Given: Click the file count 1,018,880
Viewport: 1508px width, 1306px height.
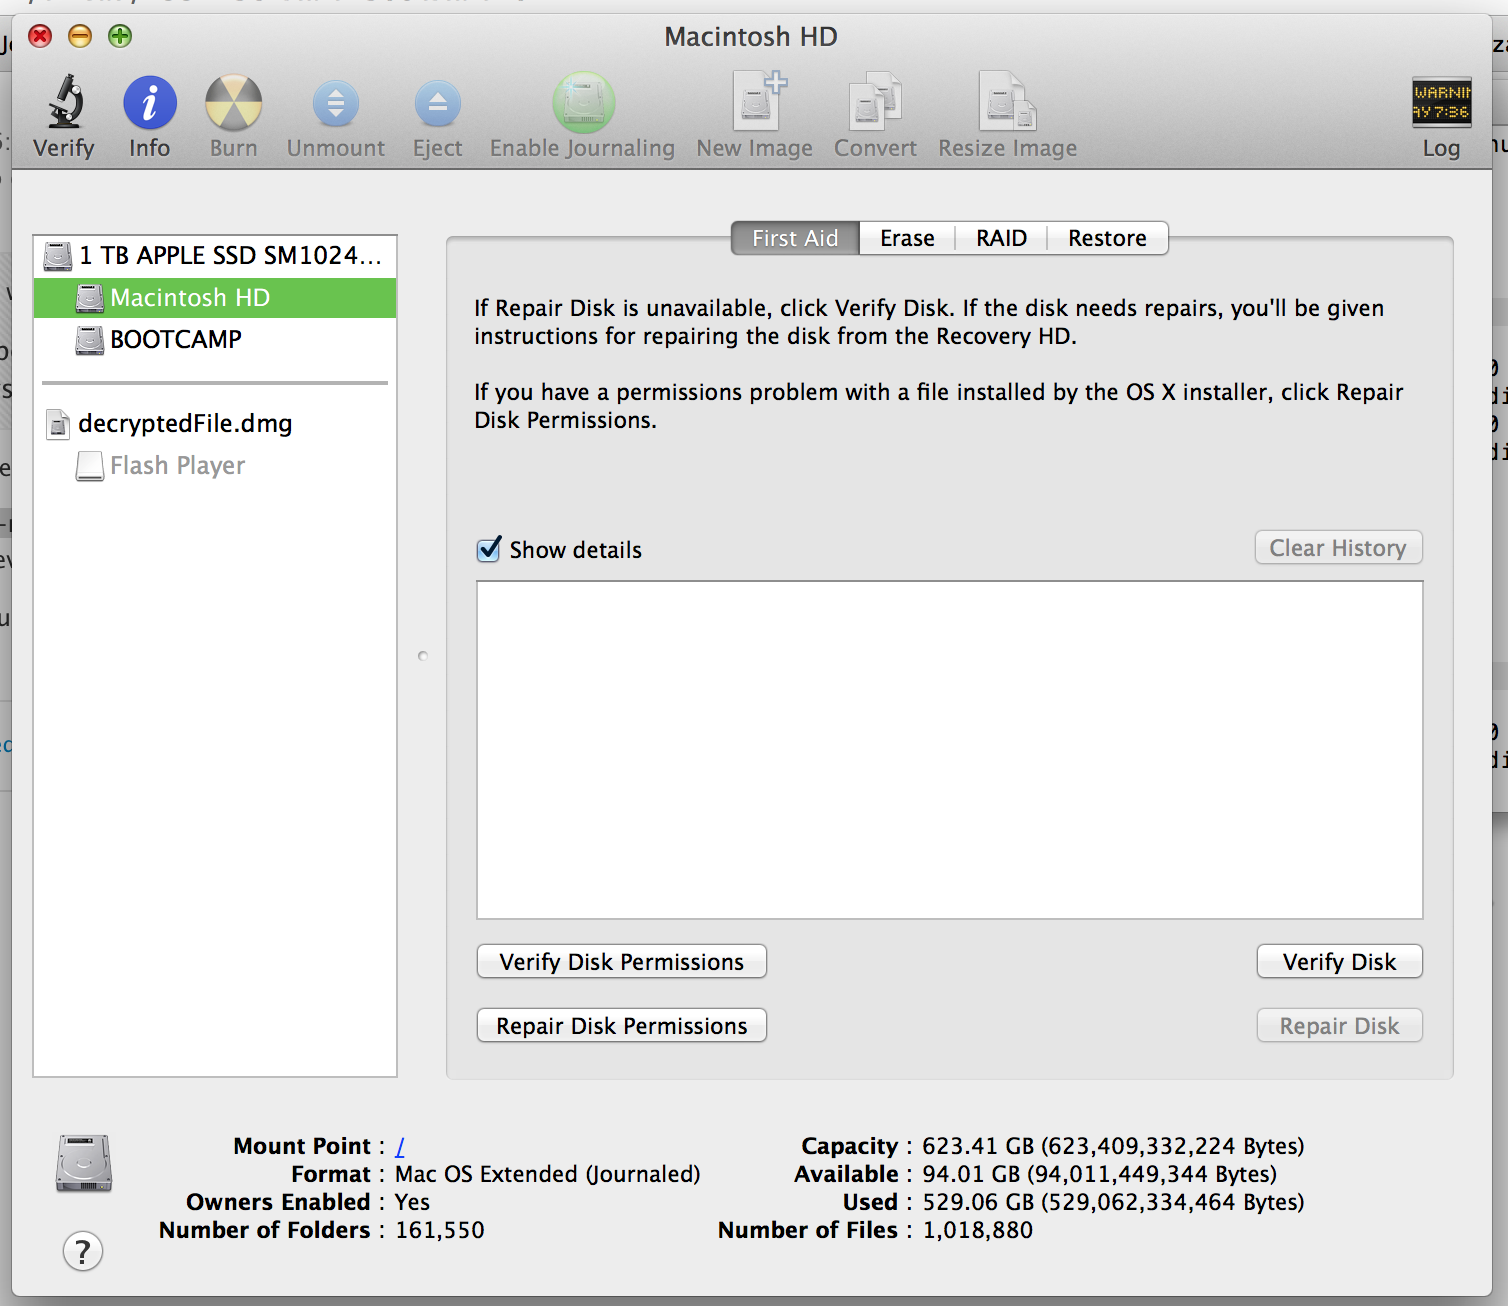Looking at the screenshot, I should [977, 1230].
